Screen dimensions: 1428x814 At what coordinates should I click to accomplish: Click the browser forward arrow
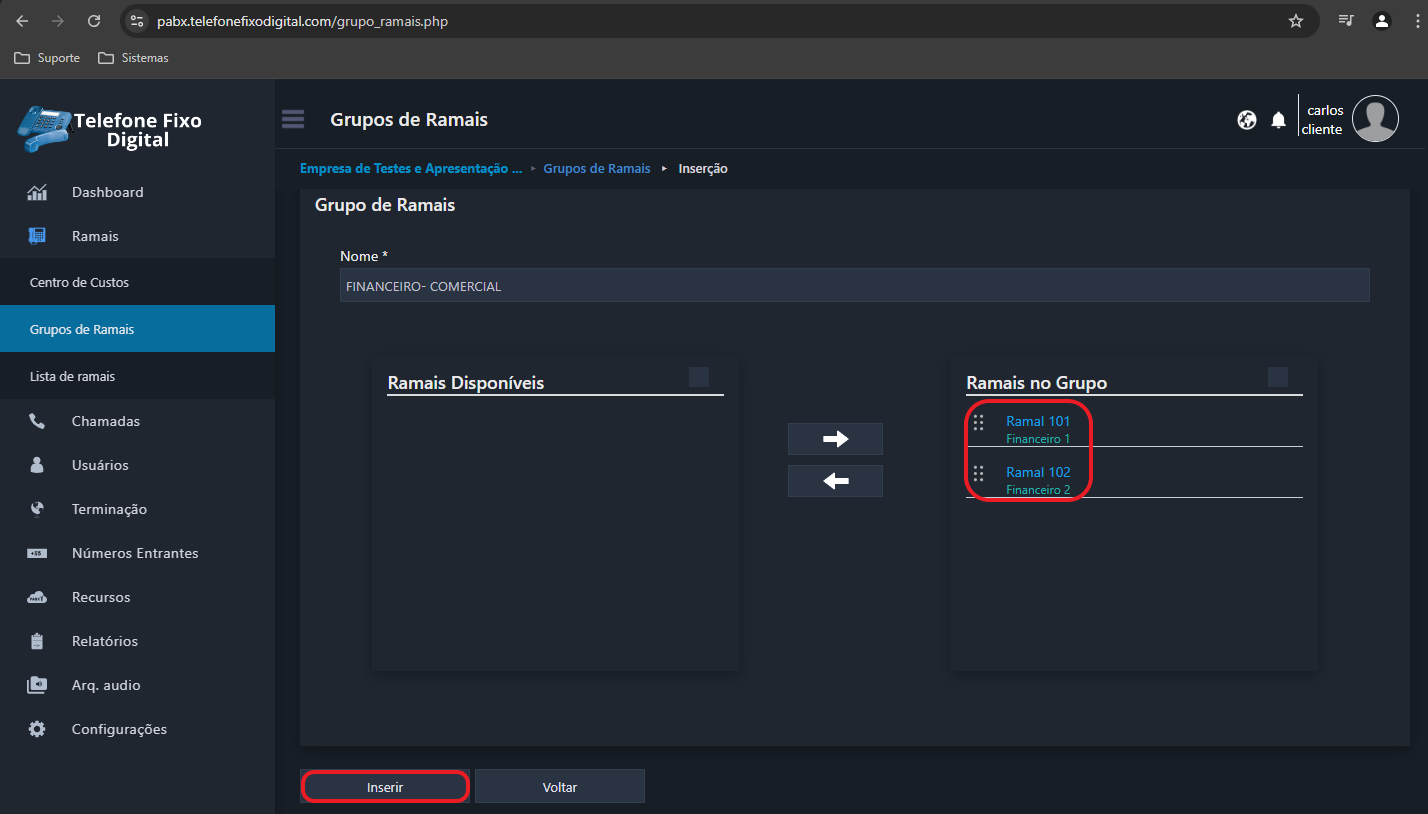click(58, 21)
